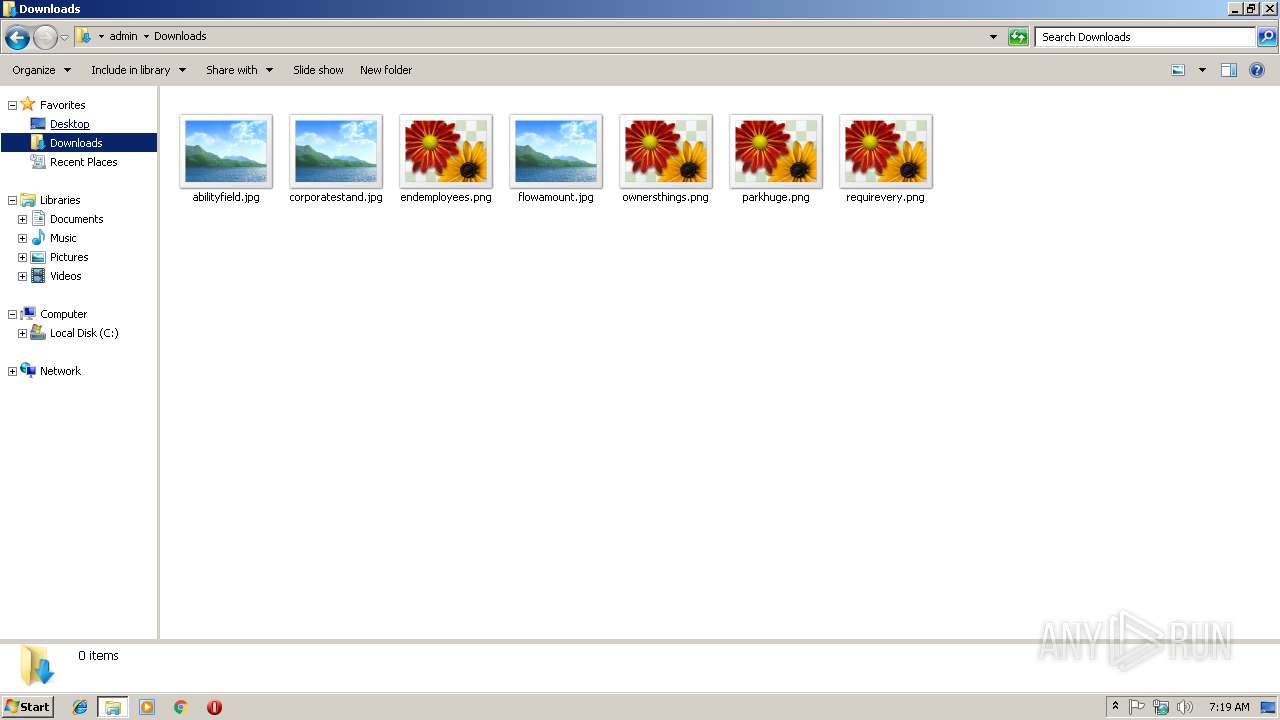
Task: Select the Documents library
Action: point(76,219)
